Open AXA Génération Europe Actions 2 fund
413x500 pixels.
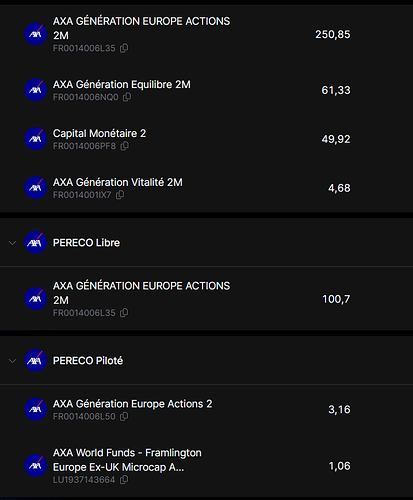pyautogui.click(x=132, y=404)
